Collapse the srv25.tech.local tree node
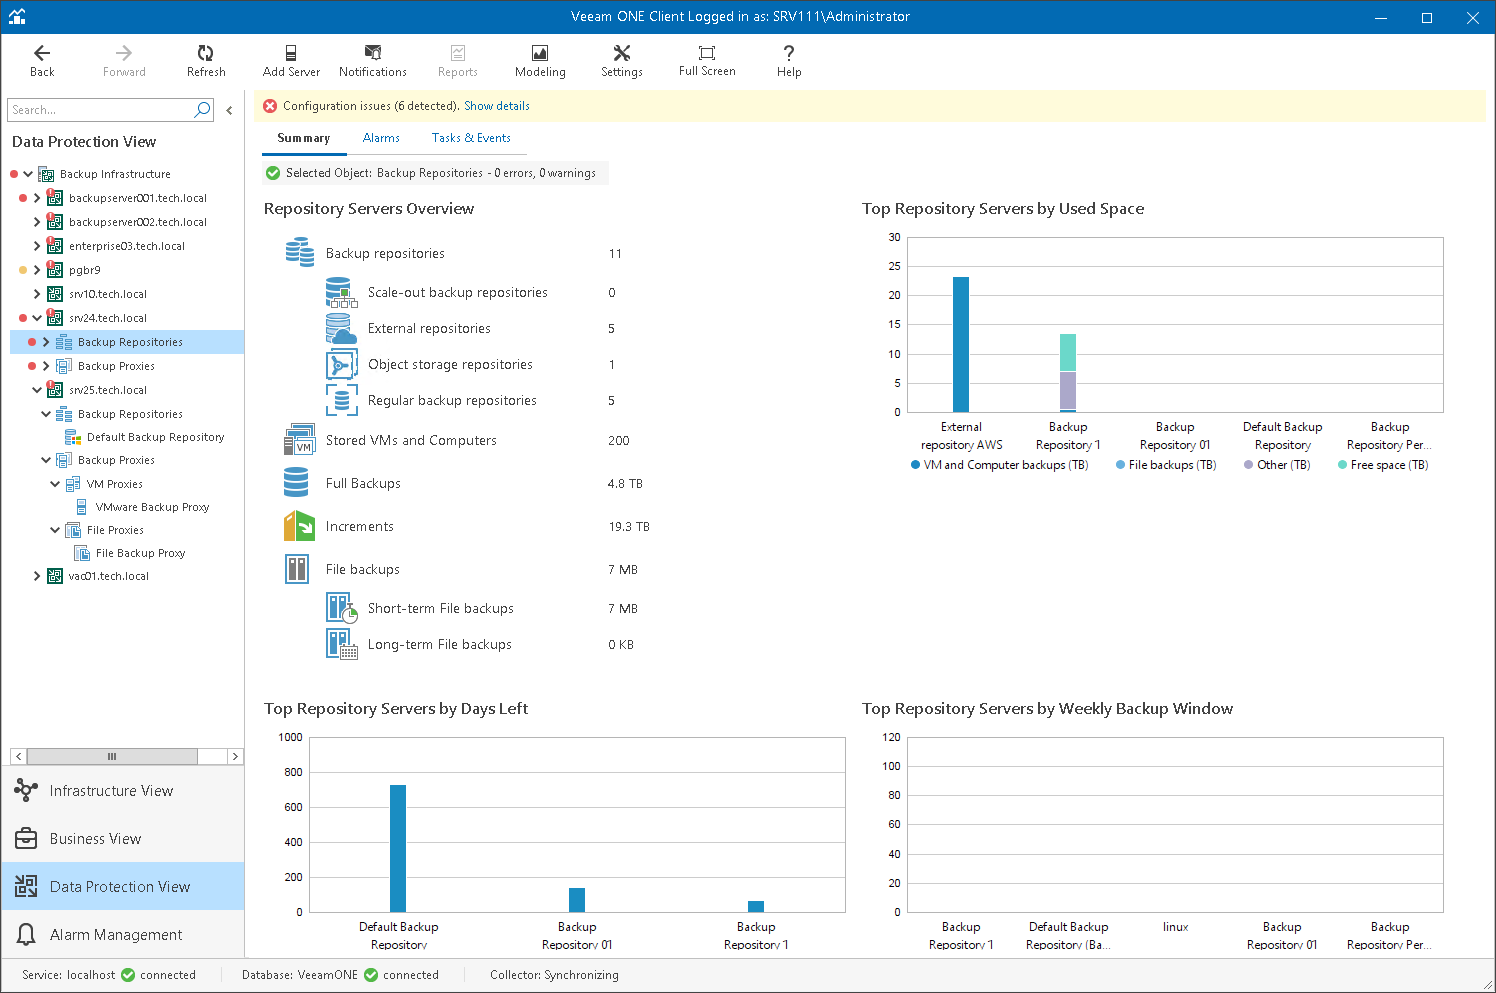 (37, 390)
